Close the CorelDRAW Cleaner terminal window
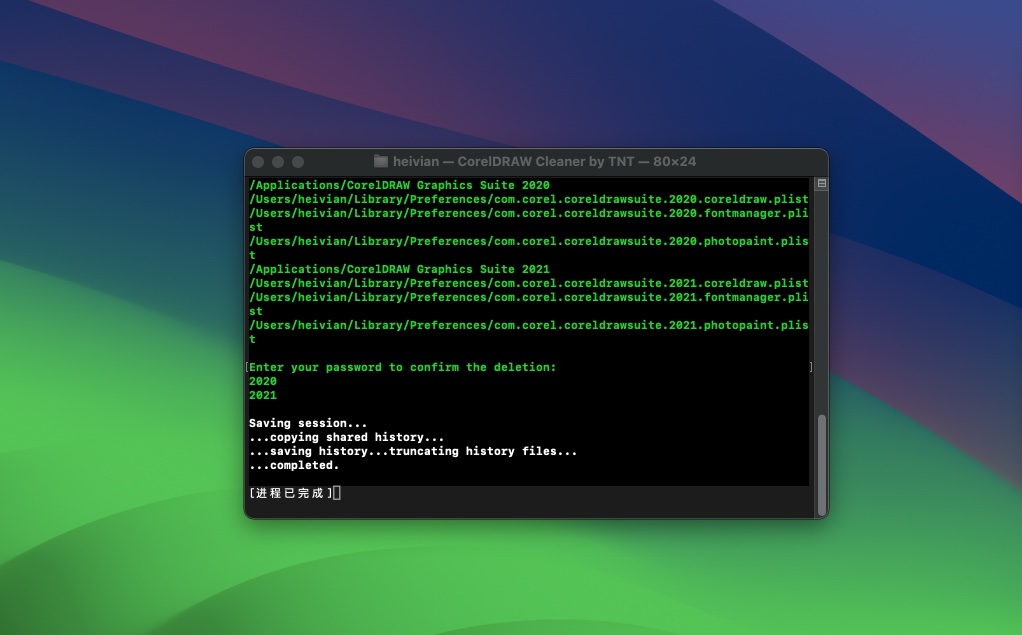Screen dimensions: 1022x635 (x=258, y=162)
